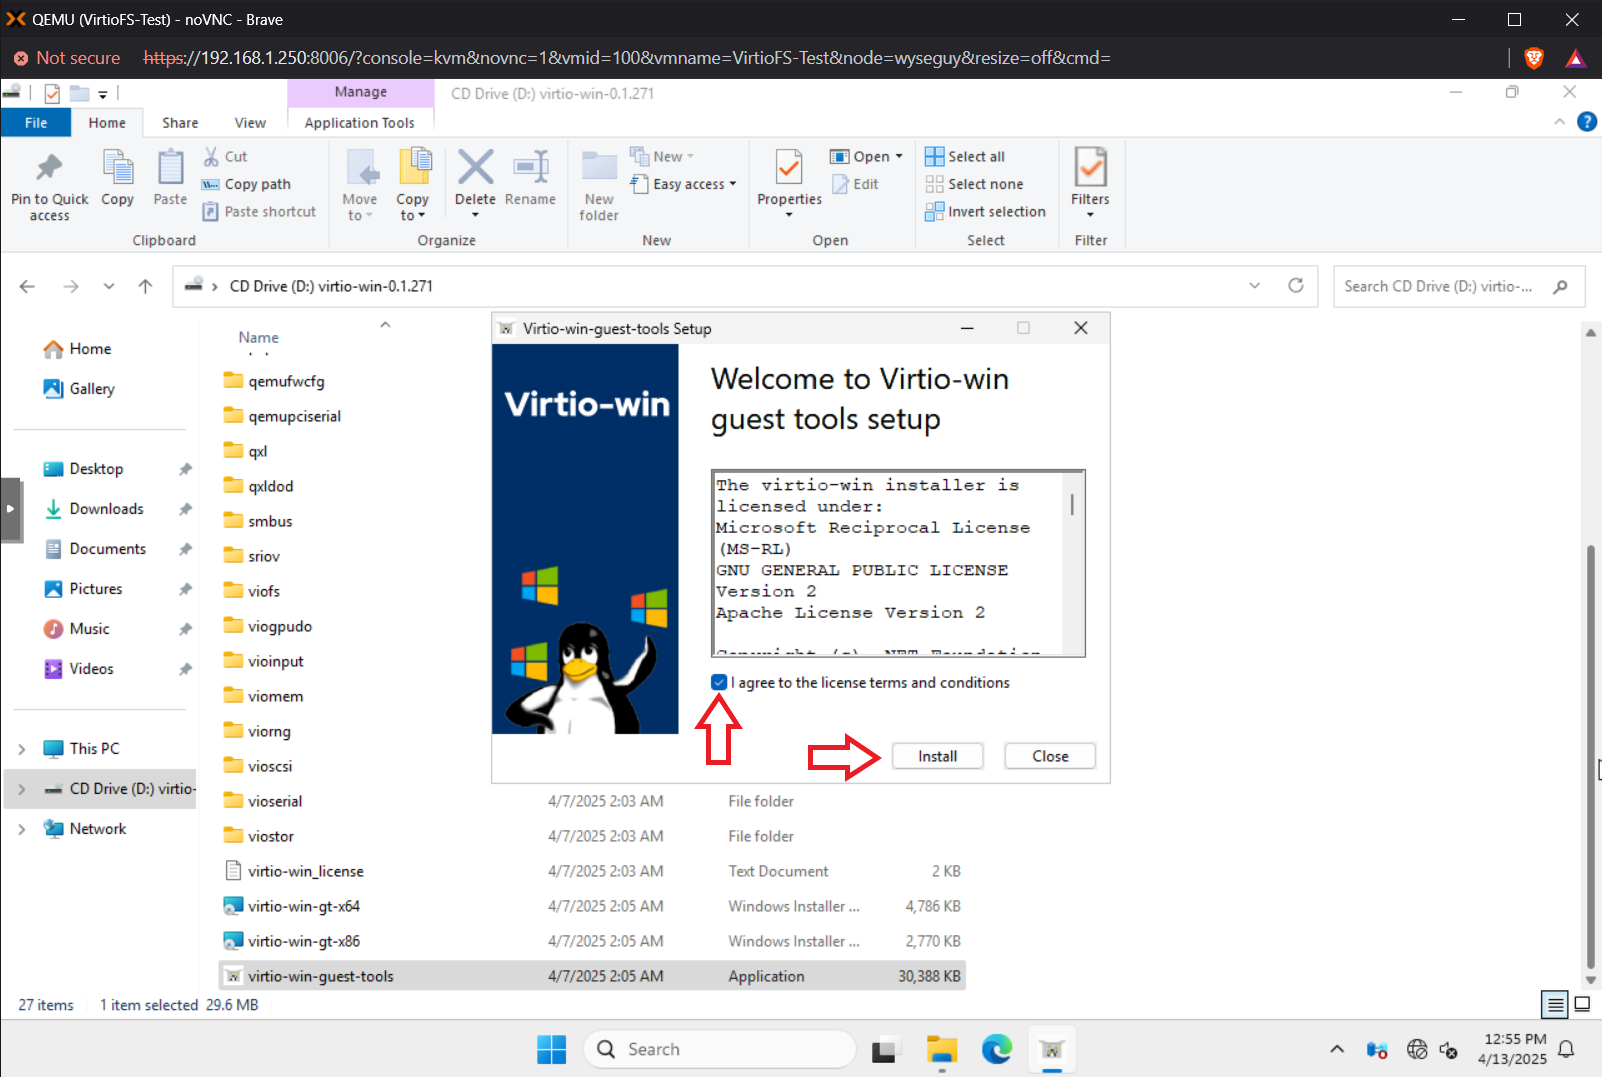Viewport: 1602px width, 1077px height.
Task: Collapse the ribbon with chevron
Action: coord(1559,122)
